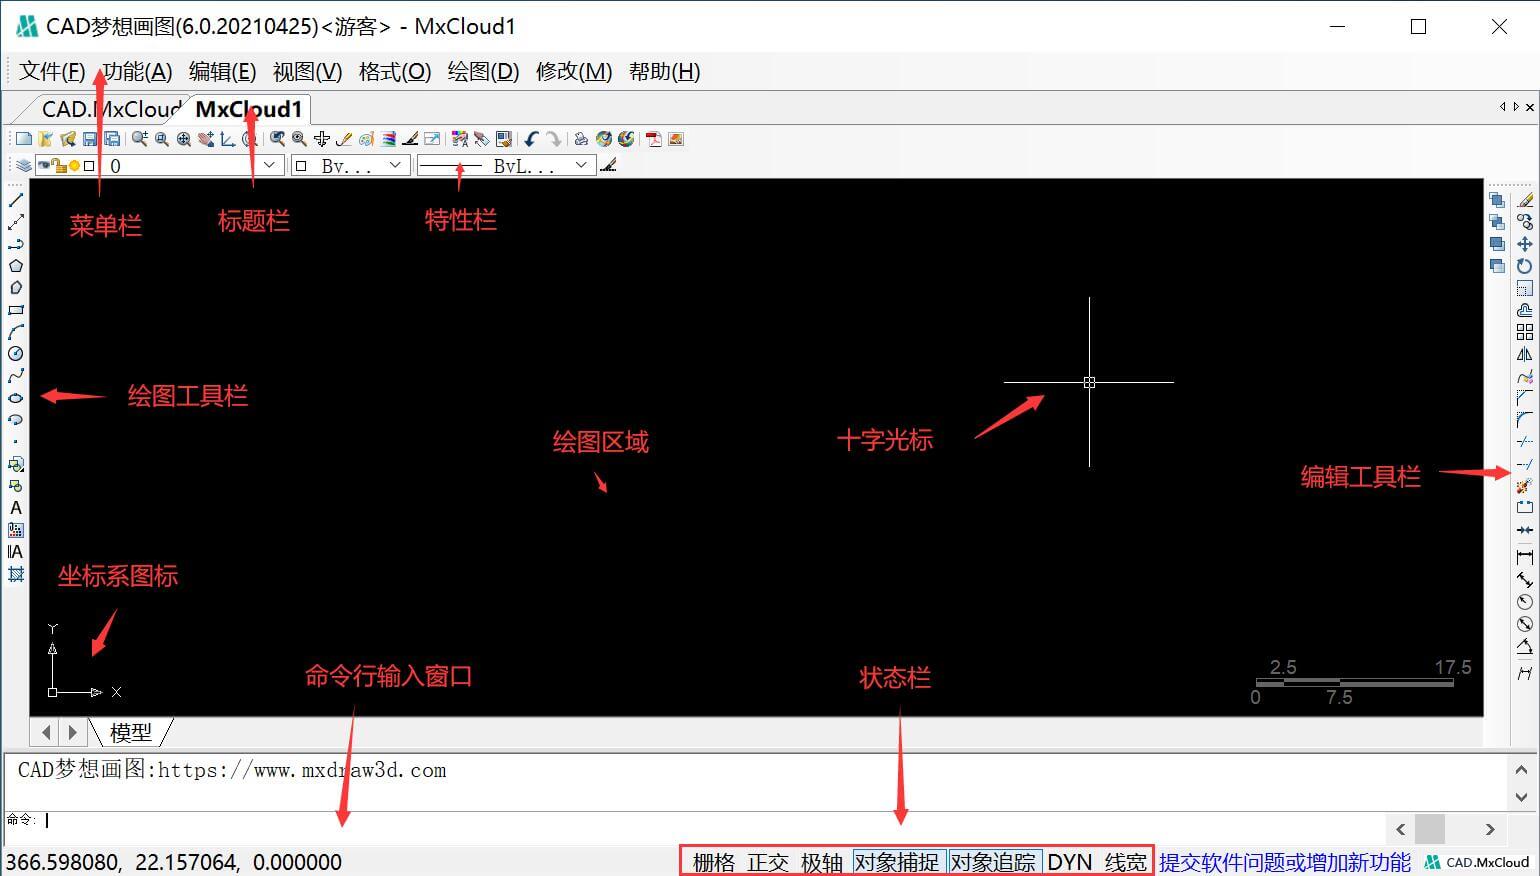The height and width of the screenshot is (876, 1540).
Task: Select the Polyline drawing tool
Action: pyautogui.click(x=16, y=244)
